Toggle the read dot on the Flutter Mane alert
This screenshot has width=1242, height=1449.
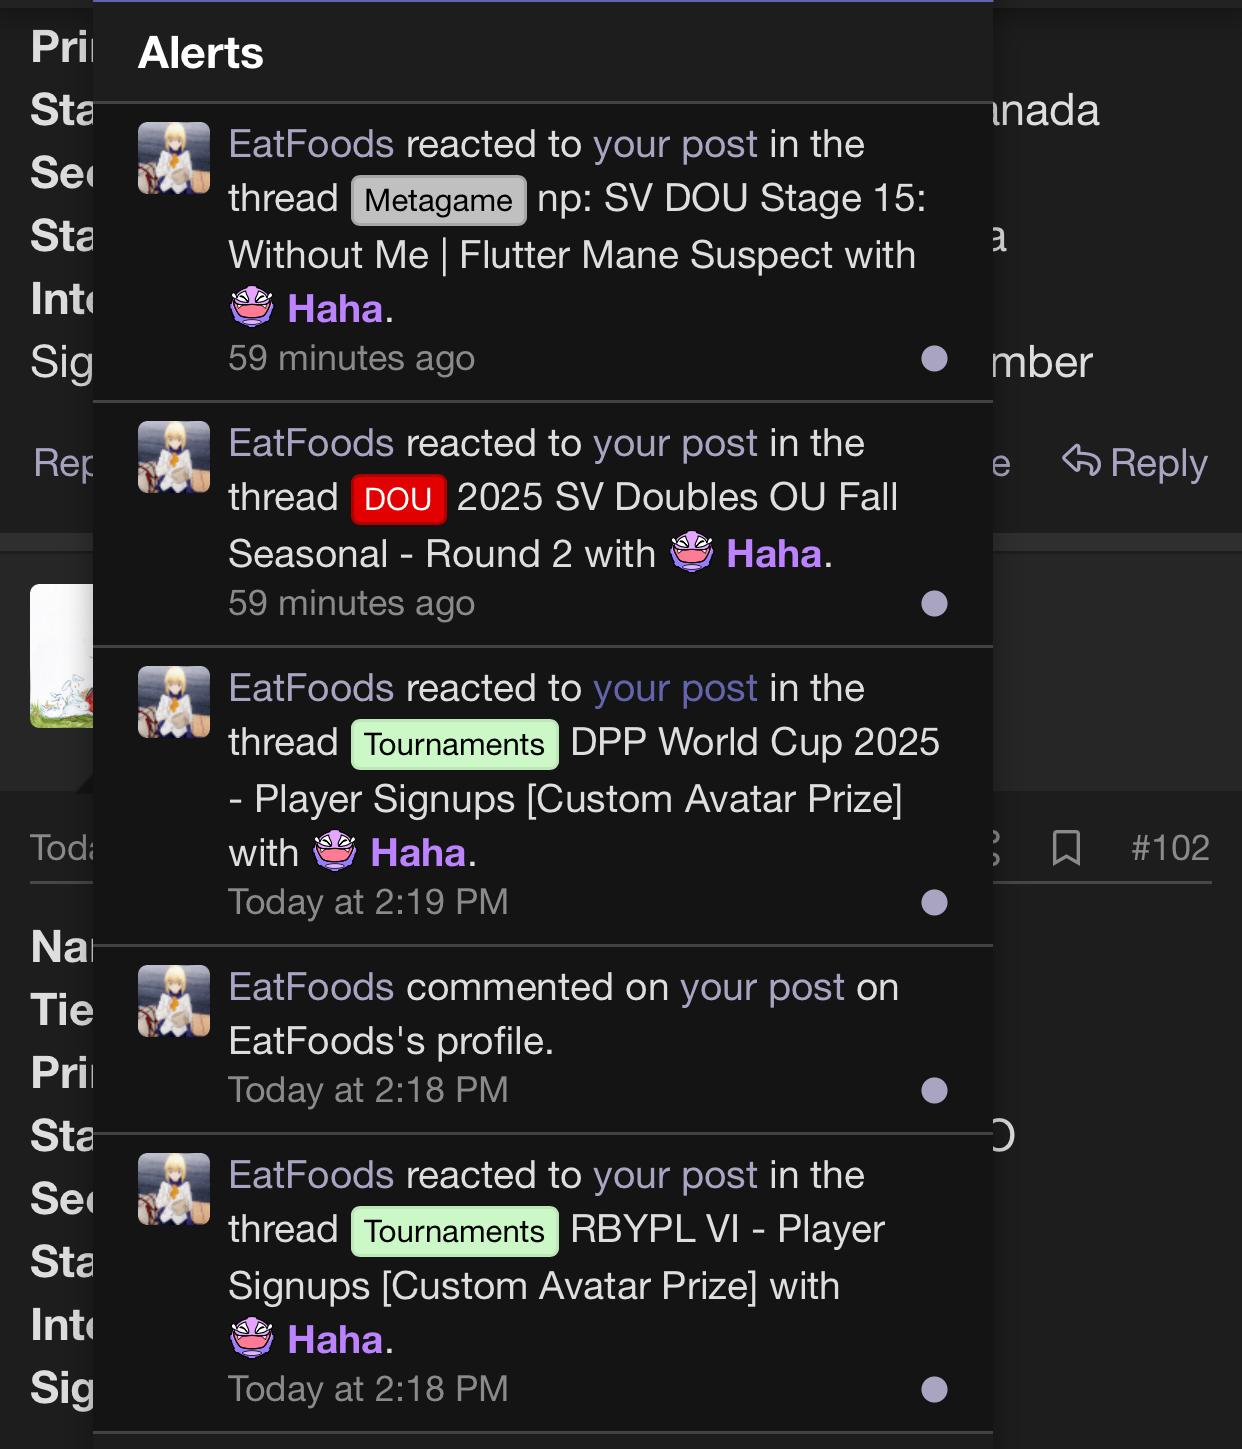coord(934,358)
